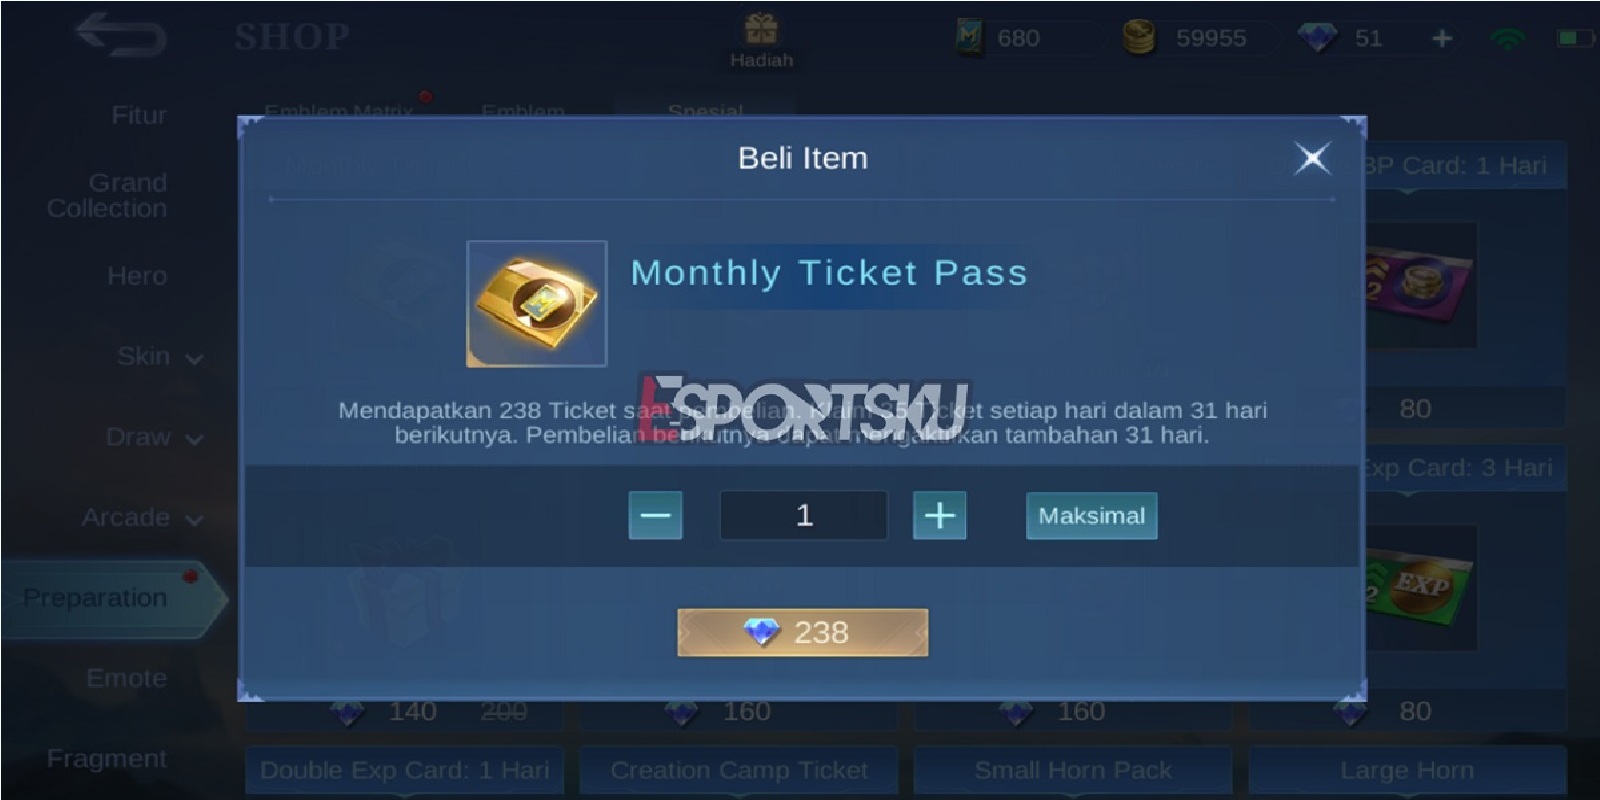1600x800 pixels.
Task: Expand the Draw category chevron
Action: coord(194,440)
